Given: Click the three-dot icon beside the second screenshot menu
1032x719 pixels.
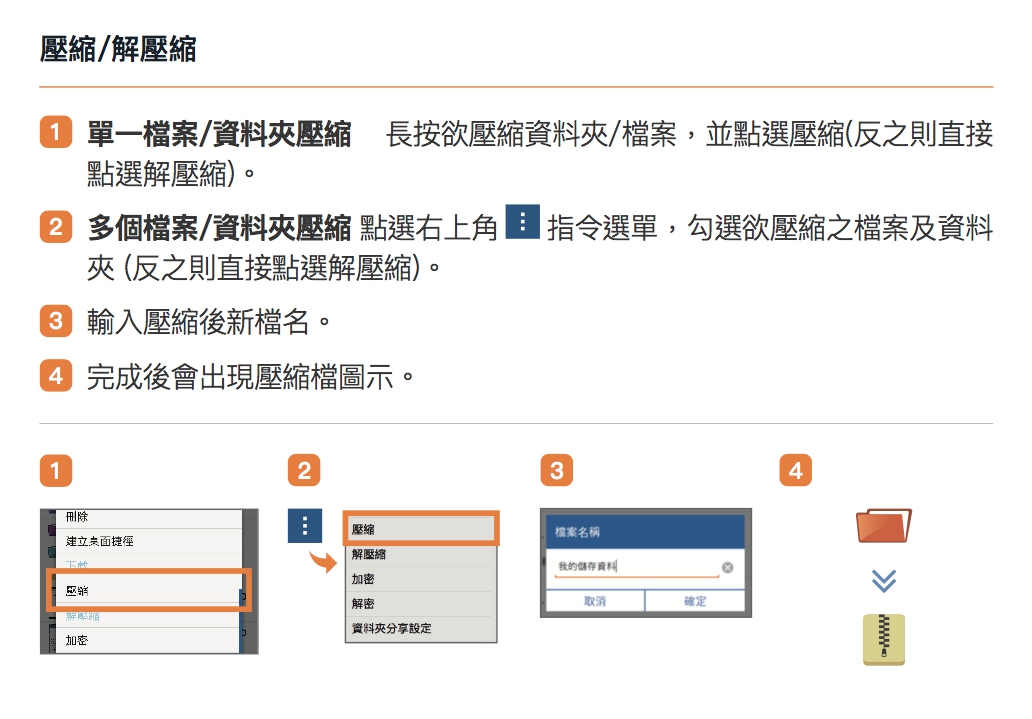Looking at the screenshot, I should click(x=304, y=526).
